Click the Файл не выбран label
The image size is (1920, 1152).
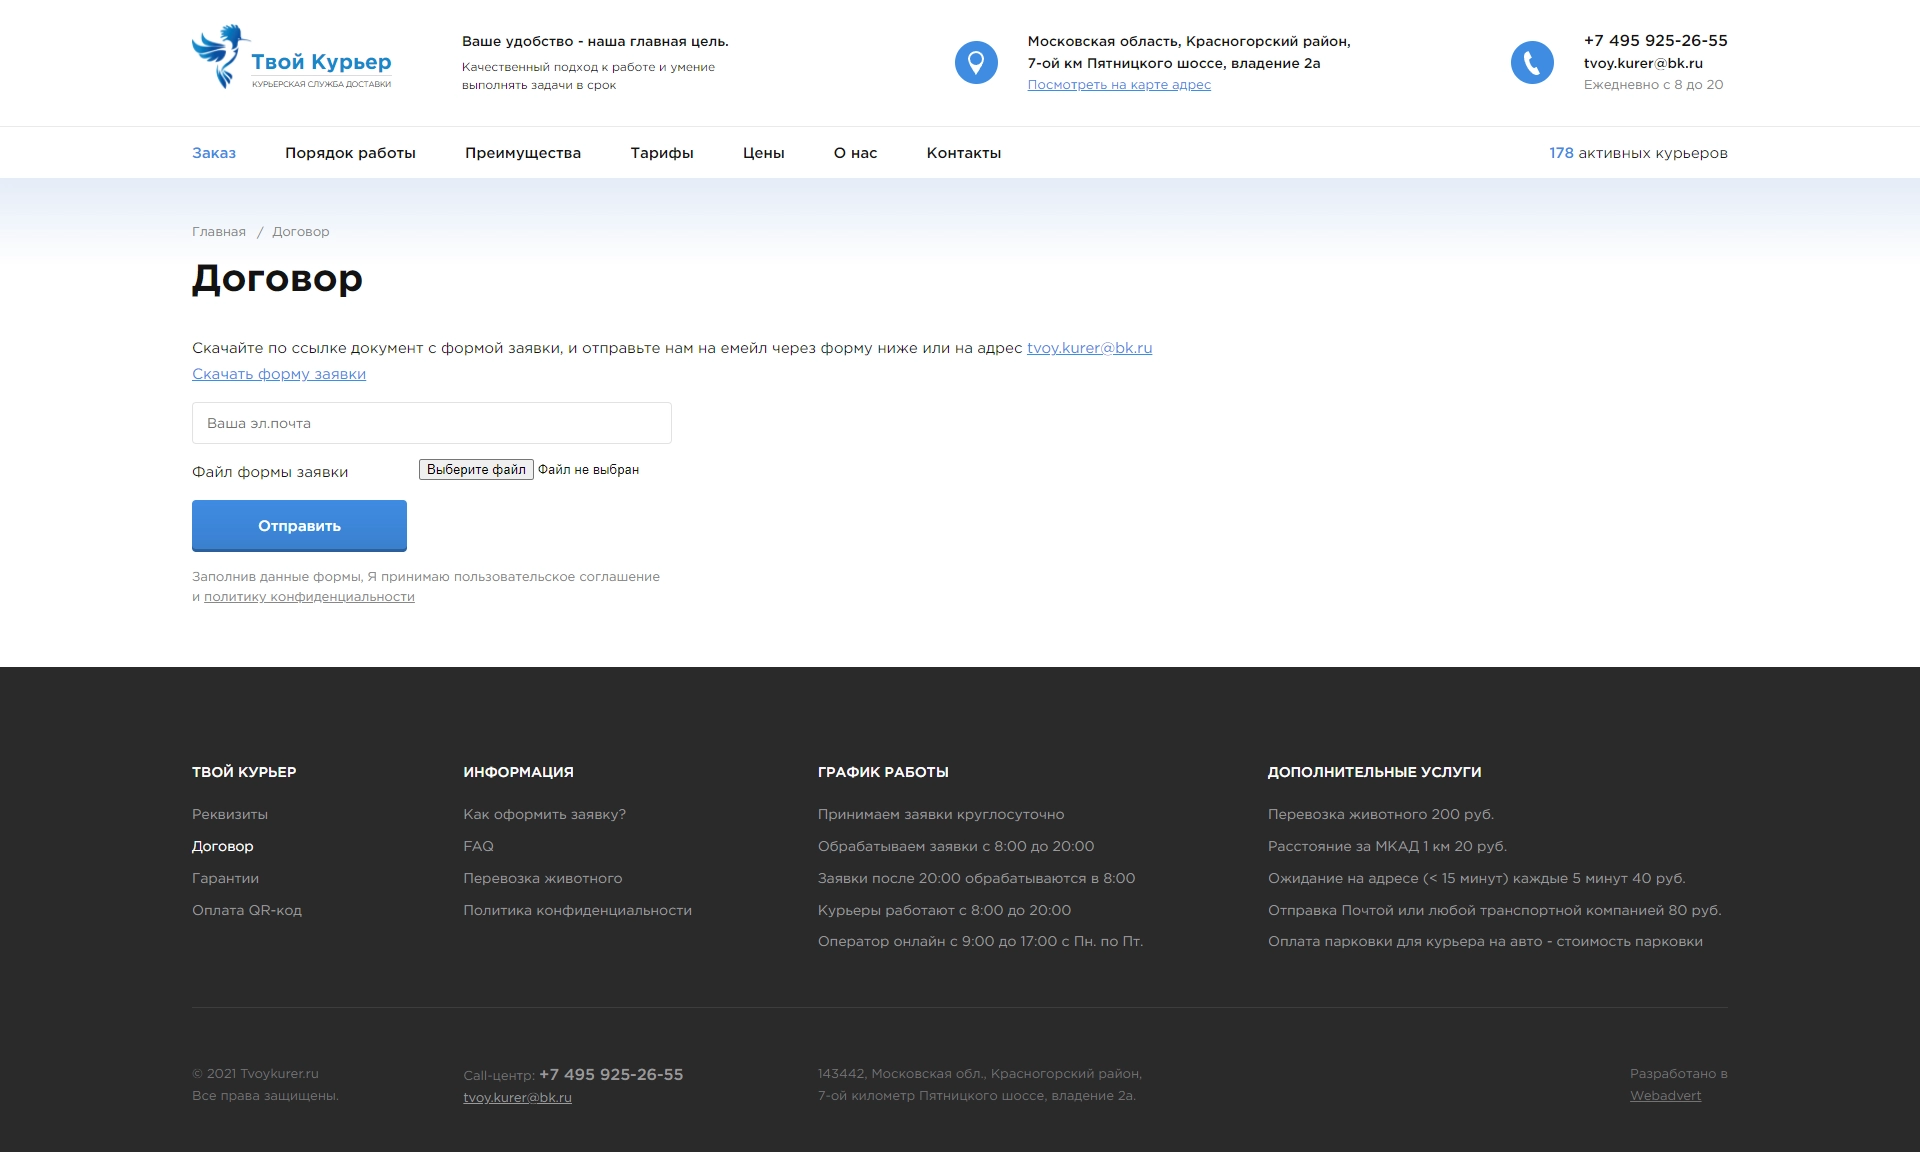click(x=588, y=470)
